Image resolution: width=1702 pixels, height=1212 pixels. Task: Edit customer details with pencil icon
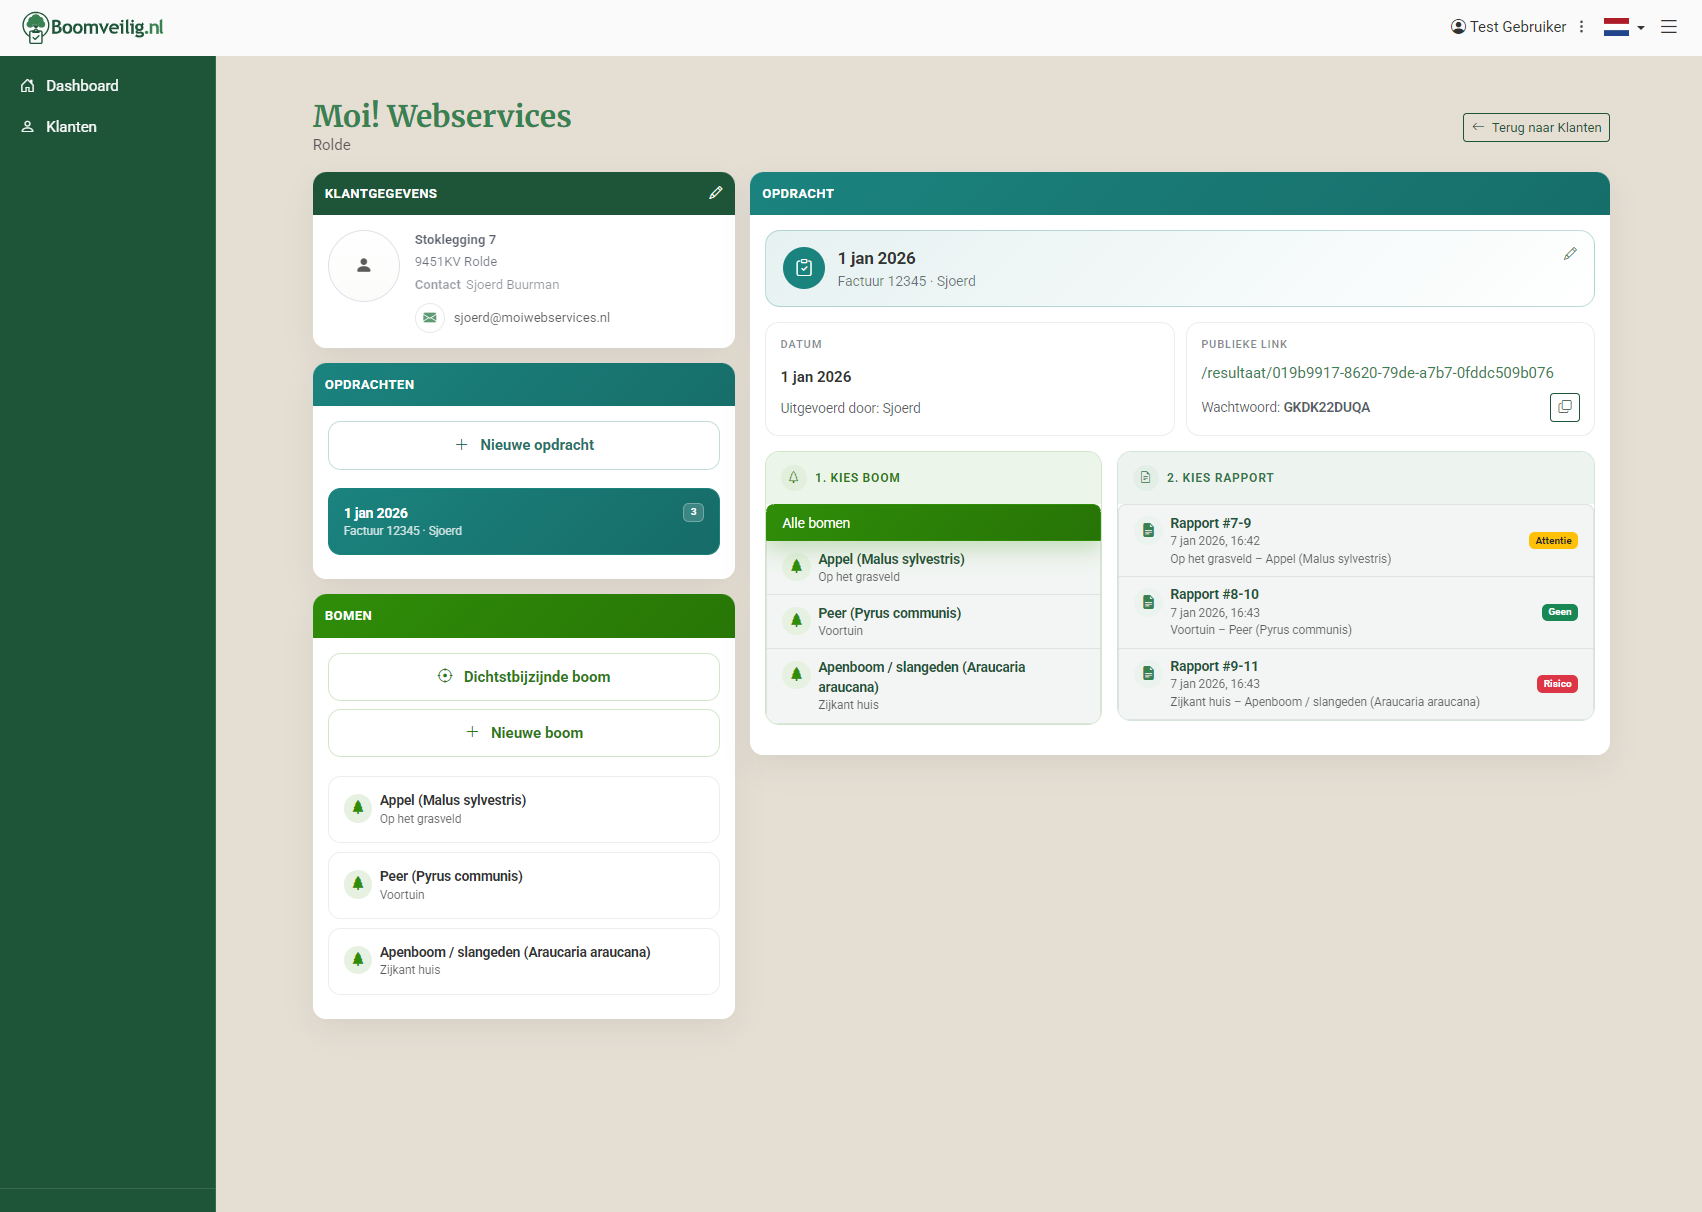(715, 193)
